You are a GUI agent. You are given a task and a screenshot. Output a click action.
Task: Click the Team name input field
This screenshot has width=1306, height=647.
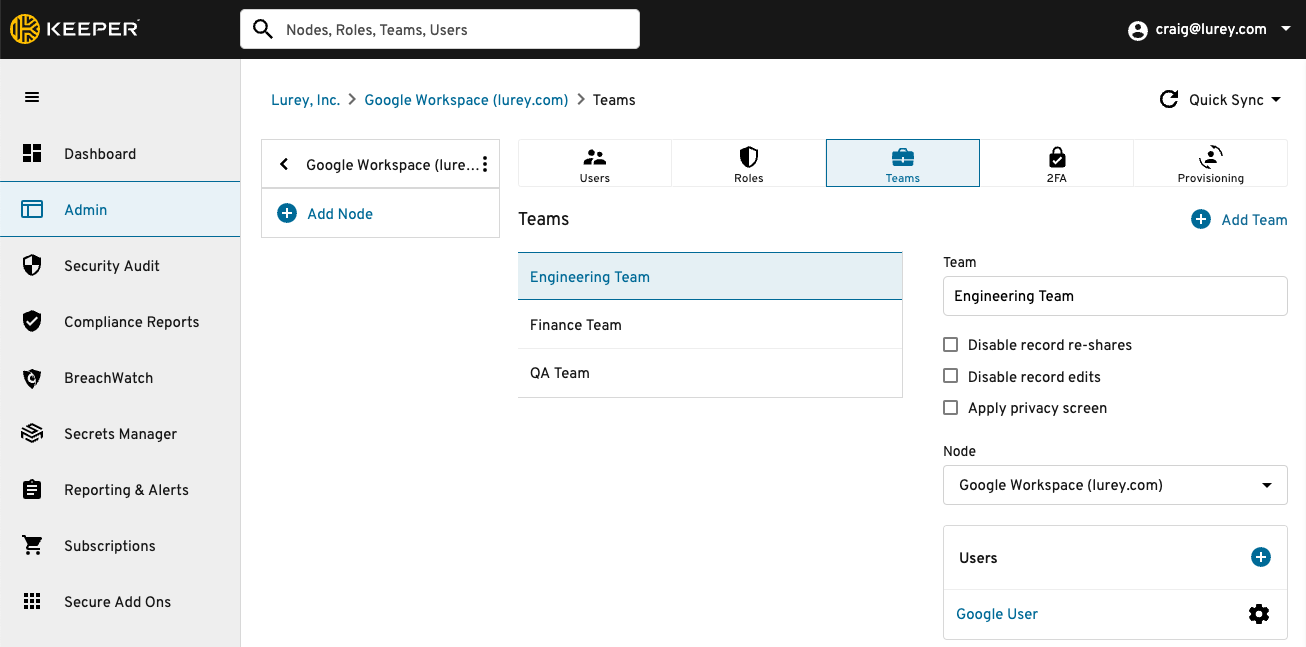click(x=1114, y=296)
